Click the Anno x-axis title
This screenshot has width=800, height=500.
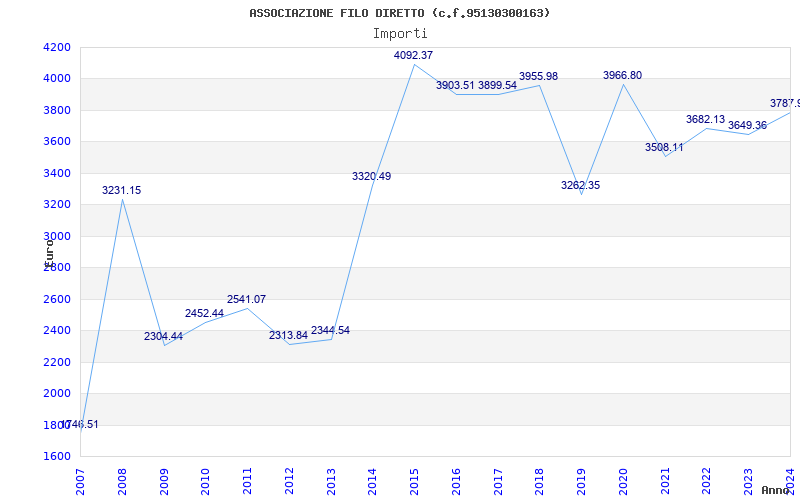coord(776,490)
